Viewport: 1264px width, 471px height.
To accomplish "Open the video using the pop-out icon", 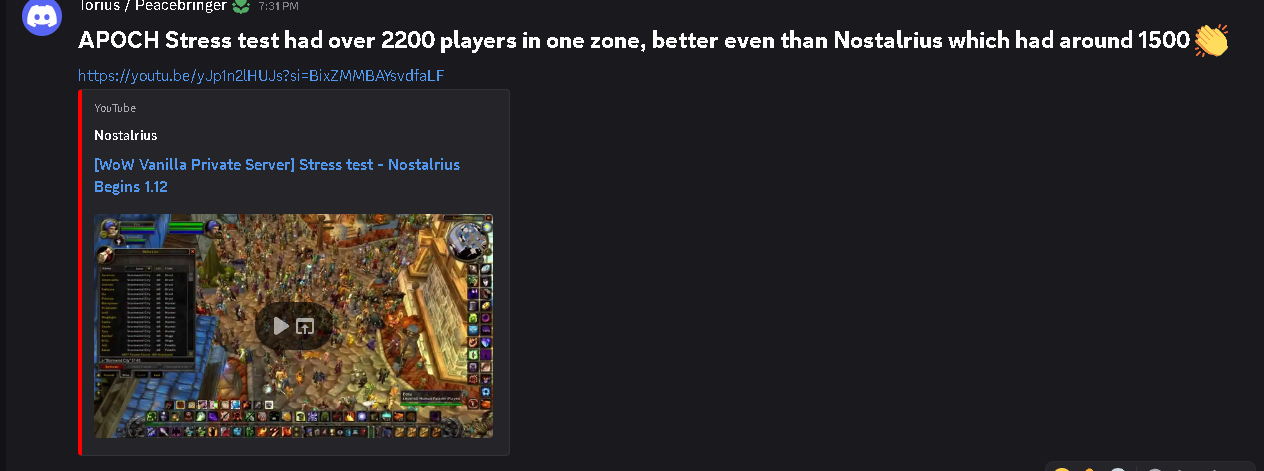I will [x=305, y=326].
